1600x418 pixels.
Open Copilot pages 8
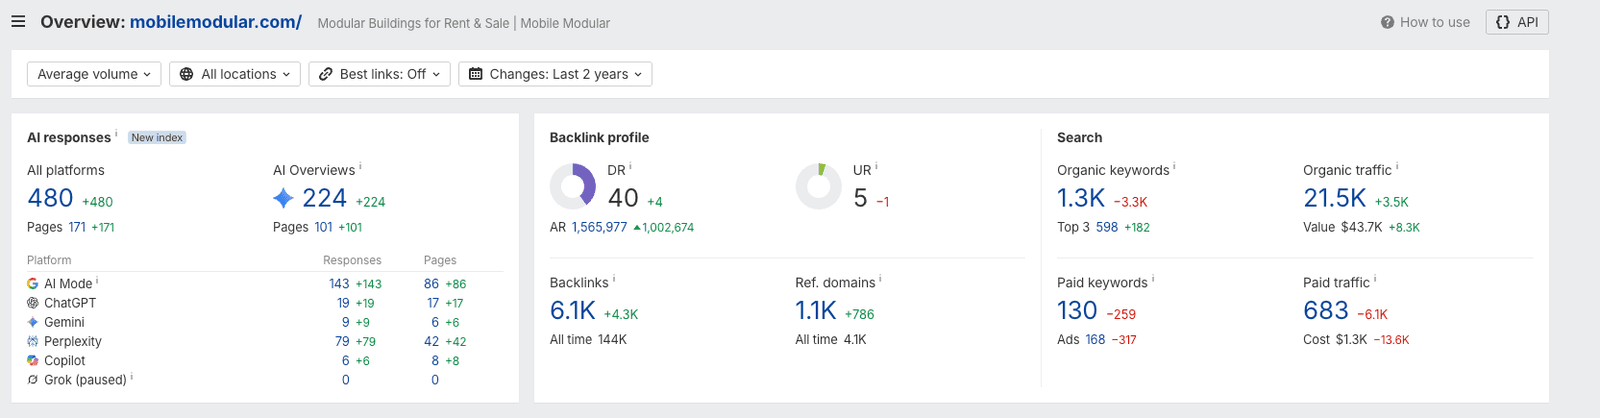435,360
